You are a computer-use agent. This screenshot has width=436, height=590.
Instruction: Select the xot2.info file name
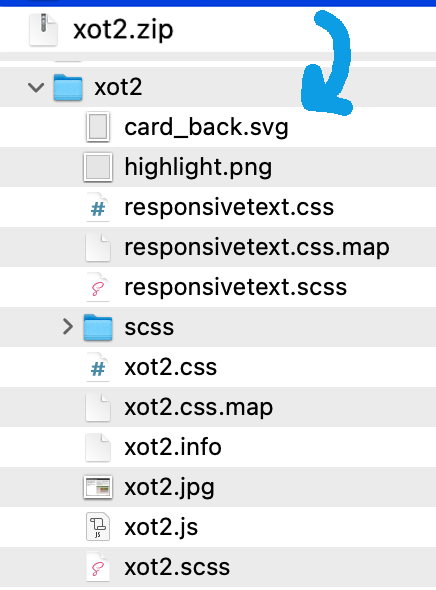[x=173, y=447]
